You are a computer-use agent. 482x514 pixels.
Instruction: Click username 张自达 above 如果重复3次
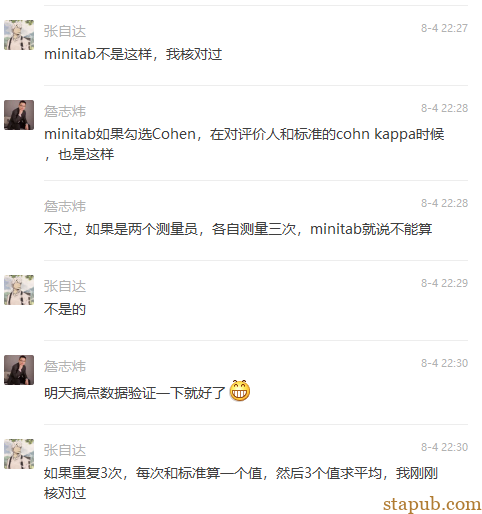pyautogui.click(x=65, y=450)
